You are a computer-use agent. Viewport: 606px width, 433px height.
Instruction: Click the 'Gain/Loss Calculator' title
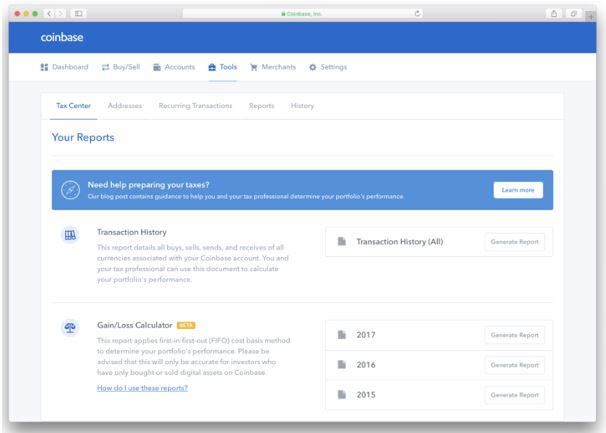(134, 325)
